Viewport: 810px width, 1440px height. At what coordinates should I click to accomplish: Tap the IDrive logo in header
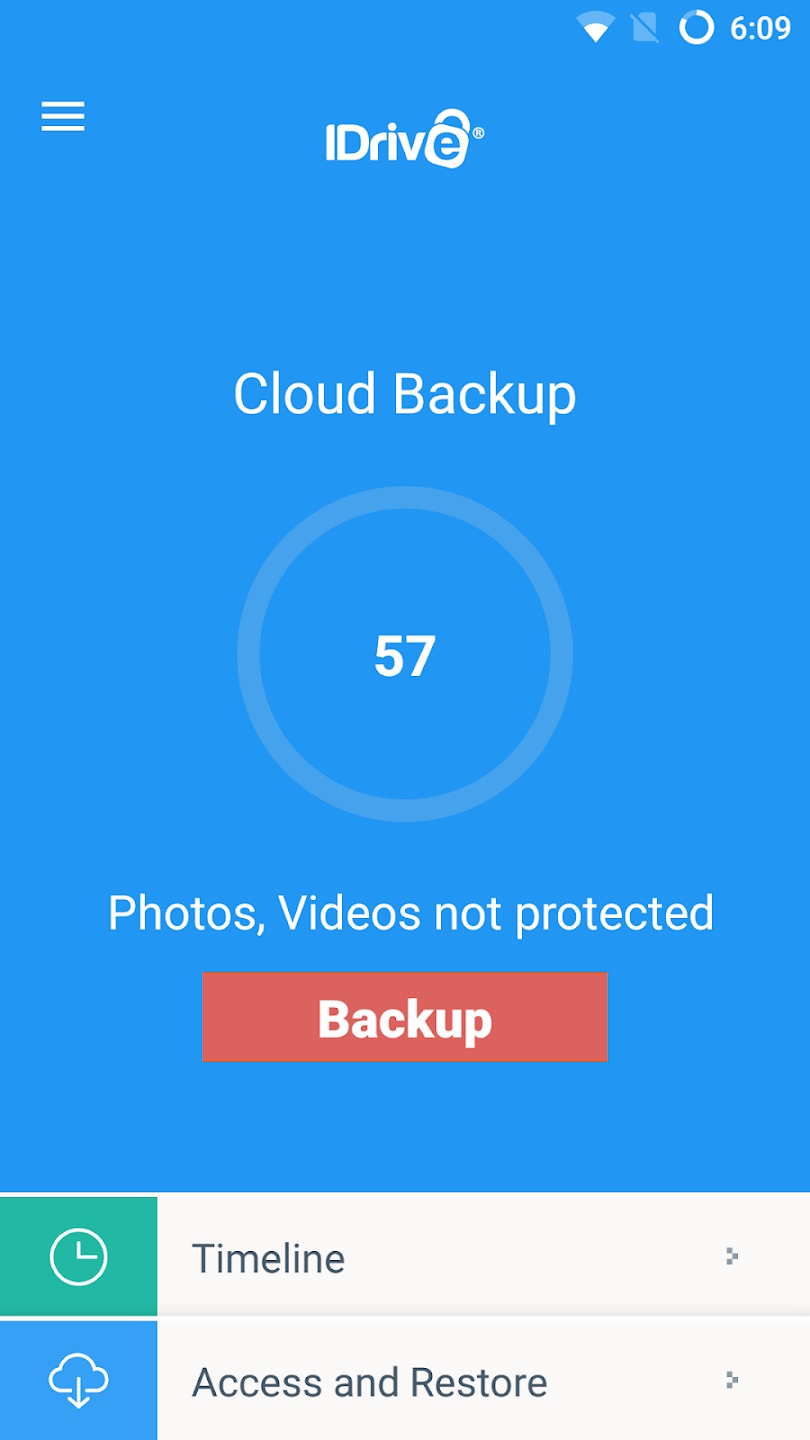[x=404, y=138]
